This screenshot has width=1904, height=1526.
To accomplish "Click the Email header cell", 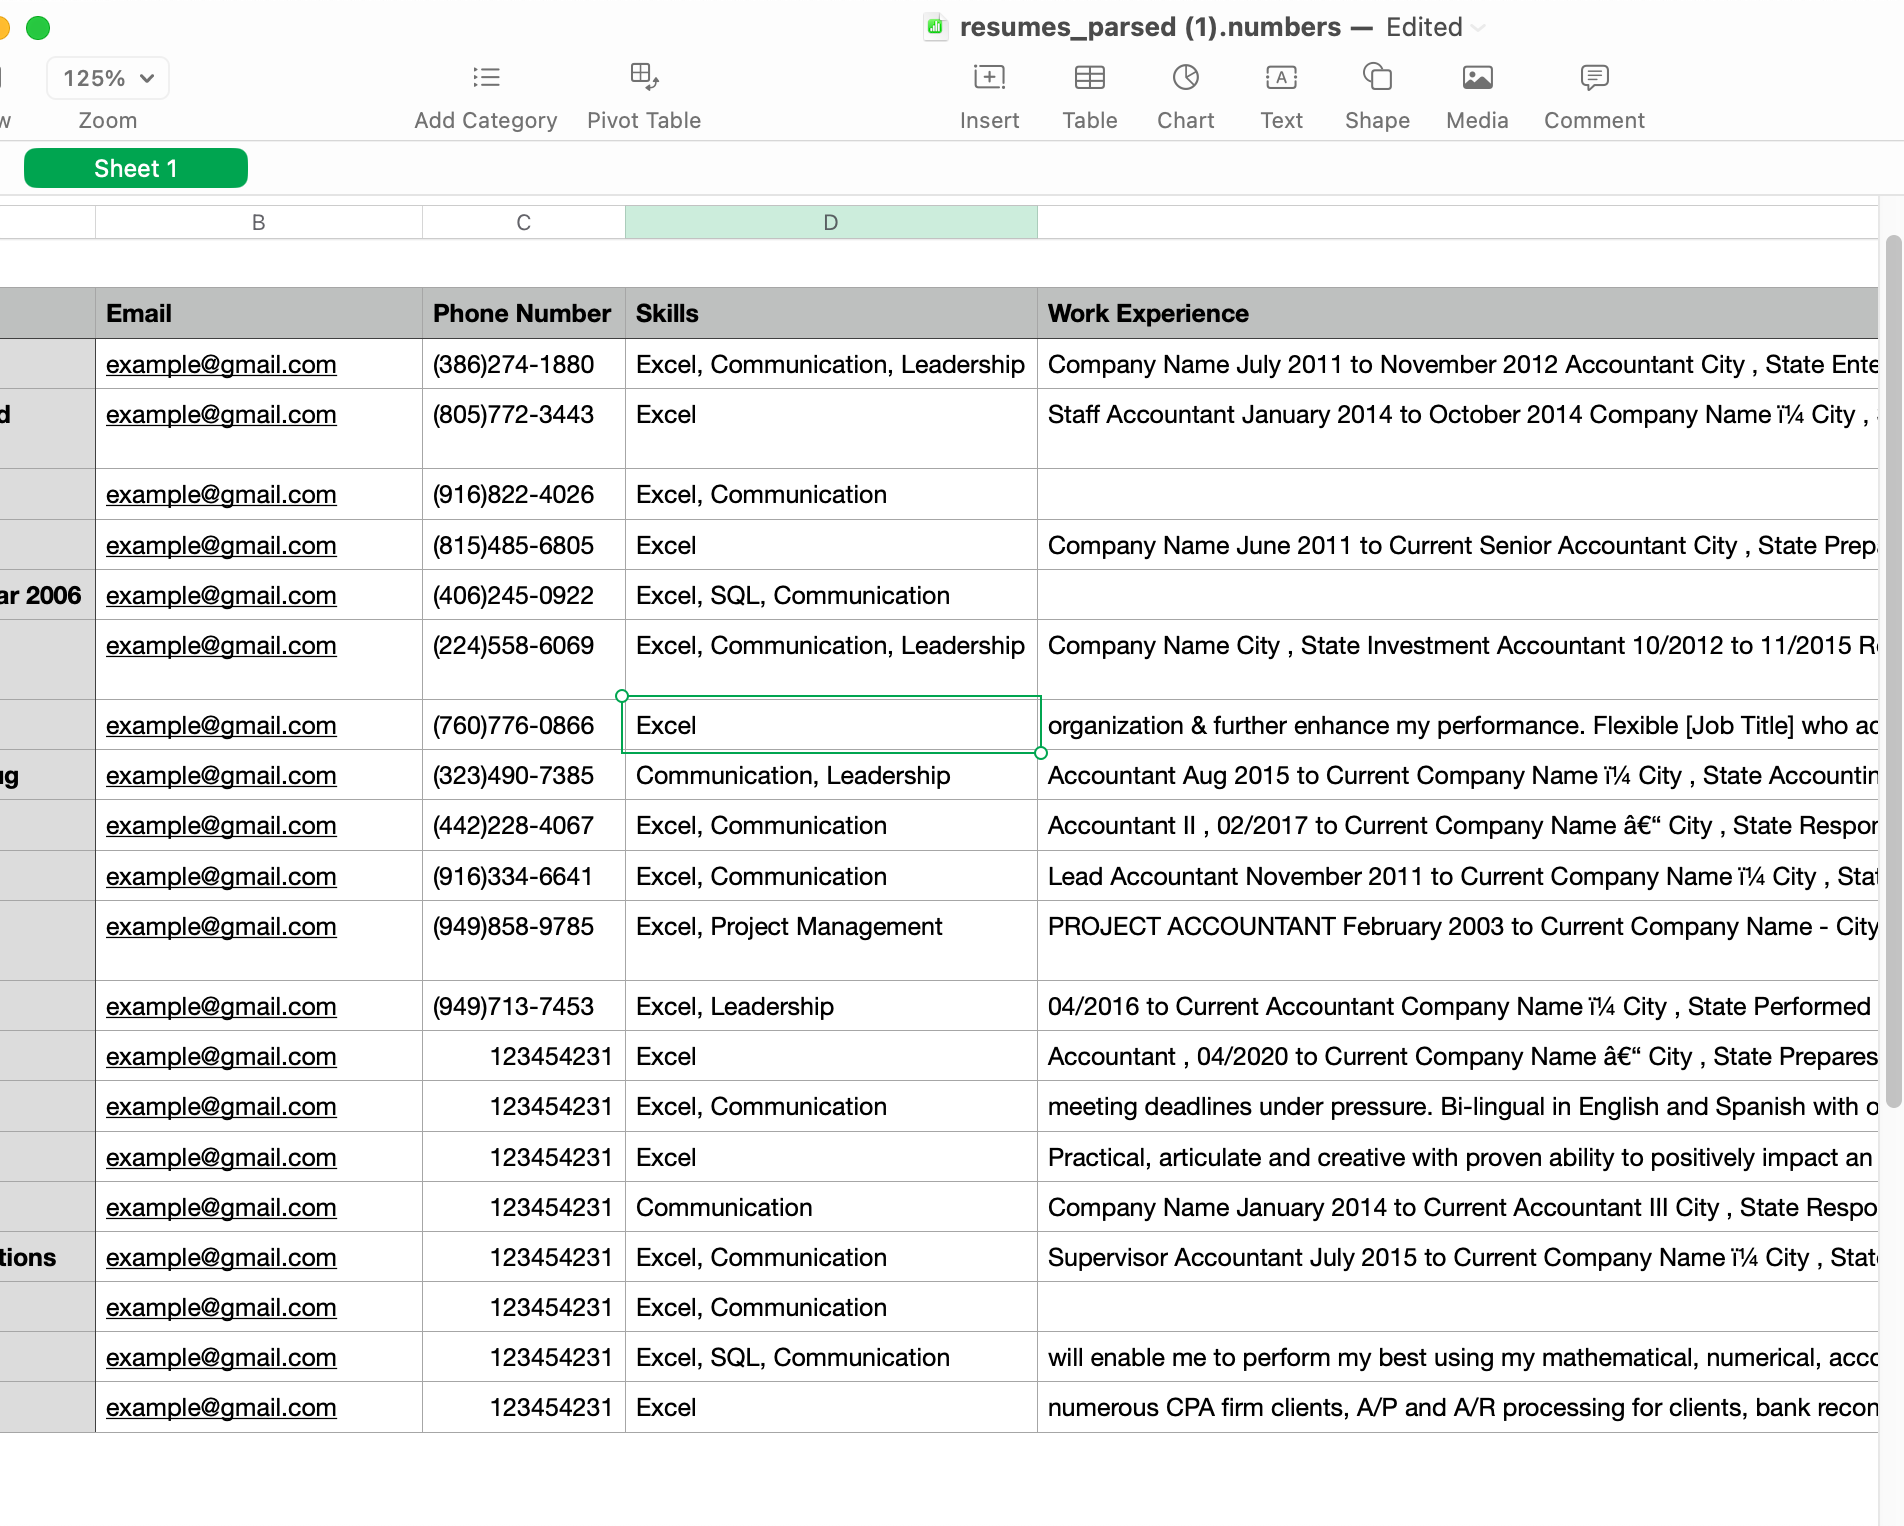I will click(x=259, y=313).
